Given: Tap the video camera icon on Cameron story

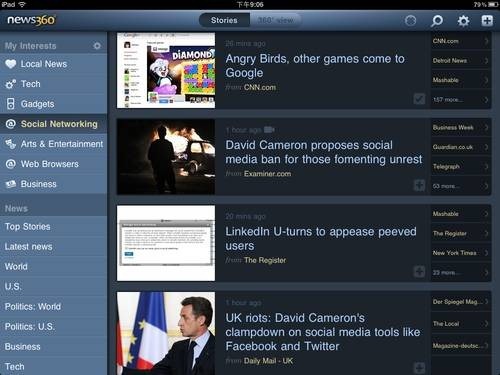Looking at the screenshot, I should click(269, 129).
